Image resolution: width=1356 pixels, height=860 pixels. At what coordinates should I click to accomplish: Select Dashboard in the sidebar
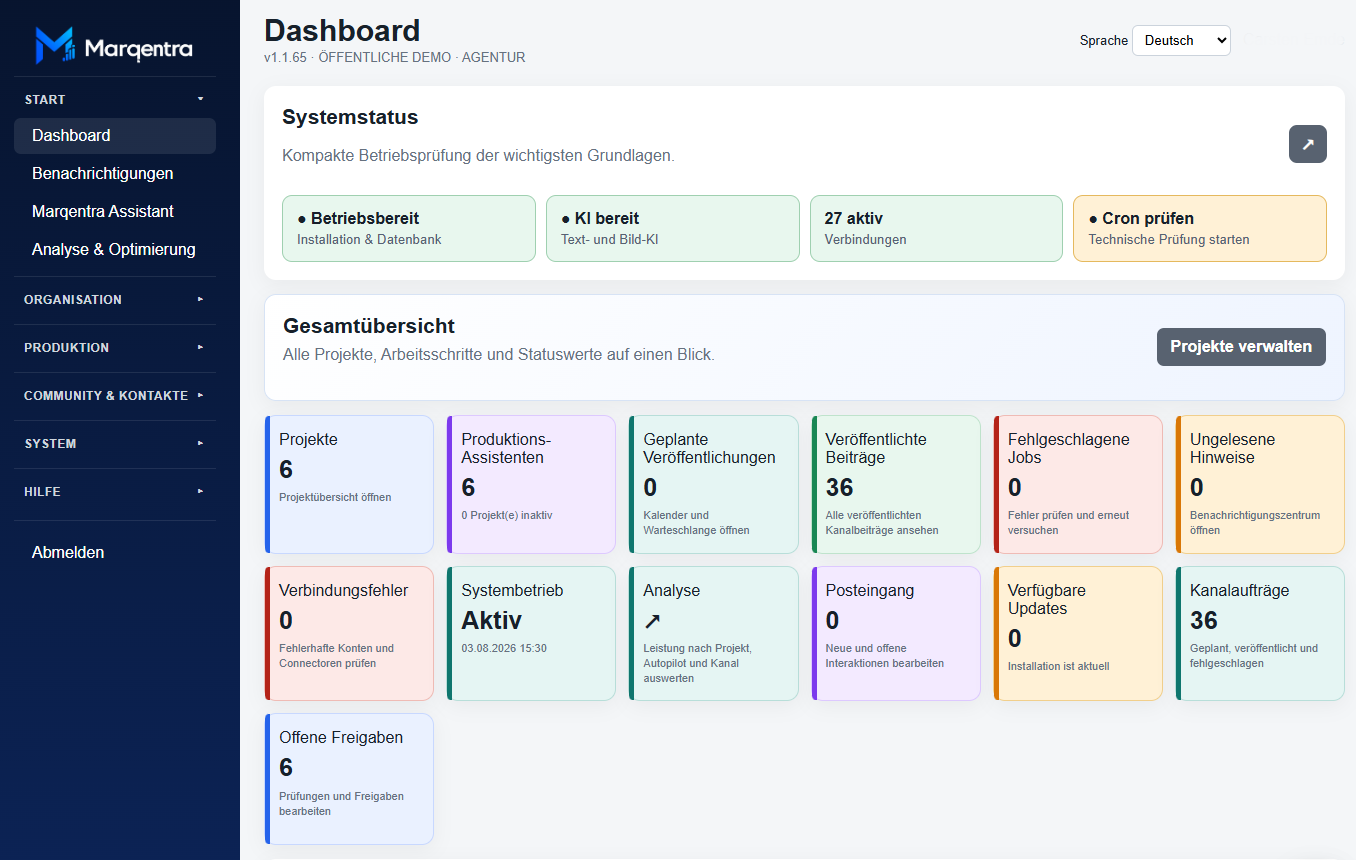115,135
